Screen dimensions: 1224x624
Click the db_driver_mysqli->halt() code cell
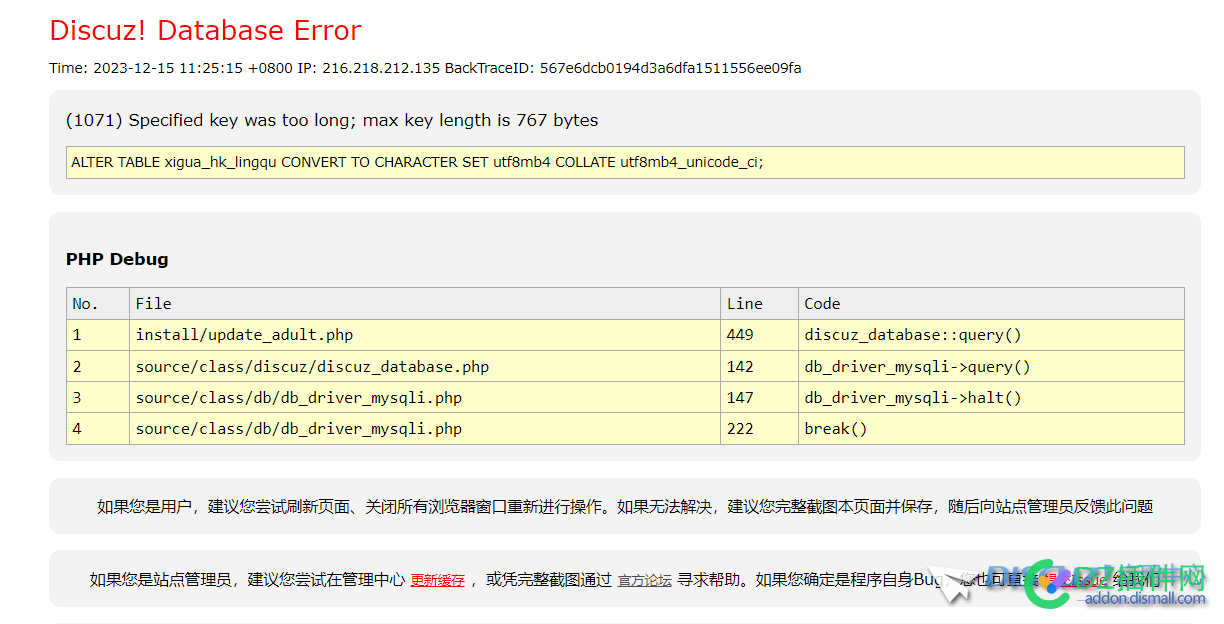point(991,397)
